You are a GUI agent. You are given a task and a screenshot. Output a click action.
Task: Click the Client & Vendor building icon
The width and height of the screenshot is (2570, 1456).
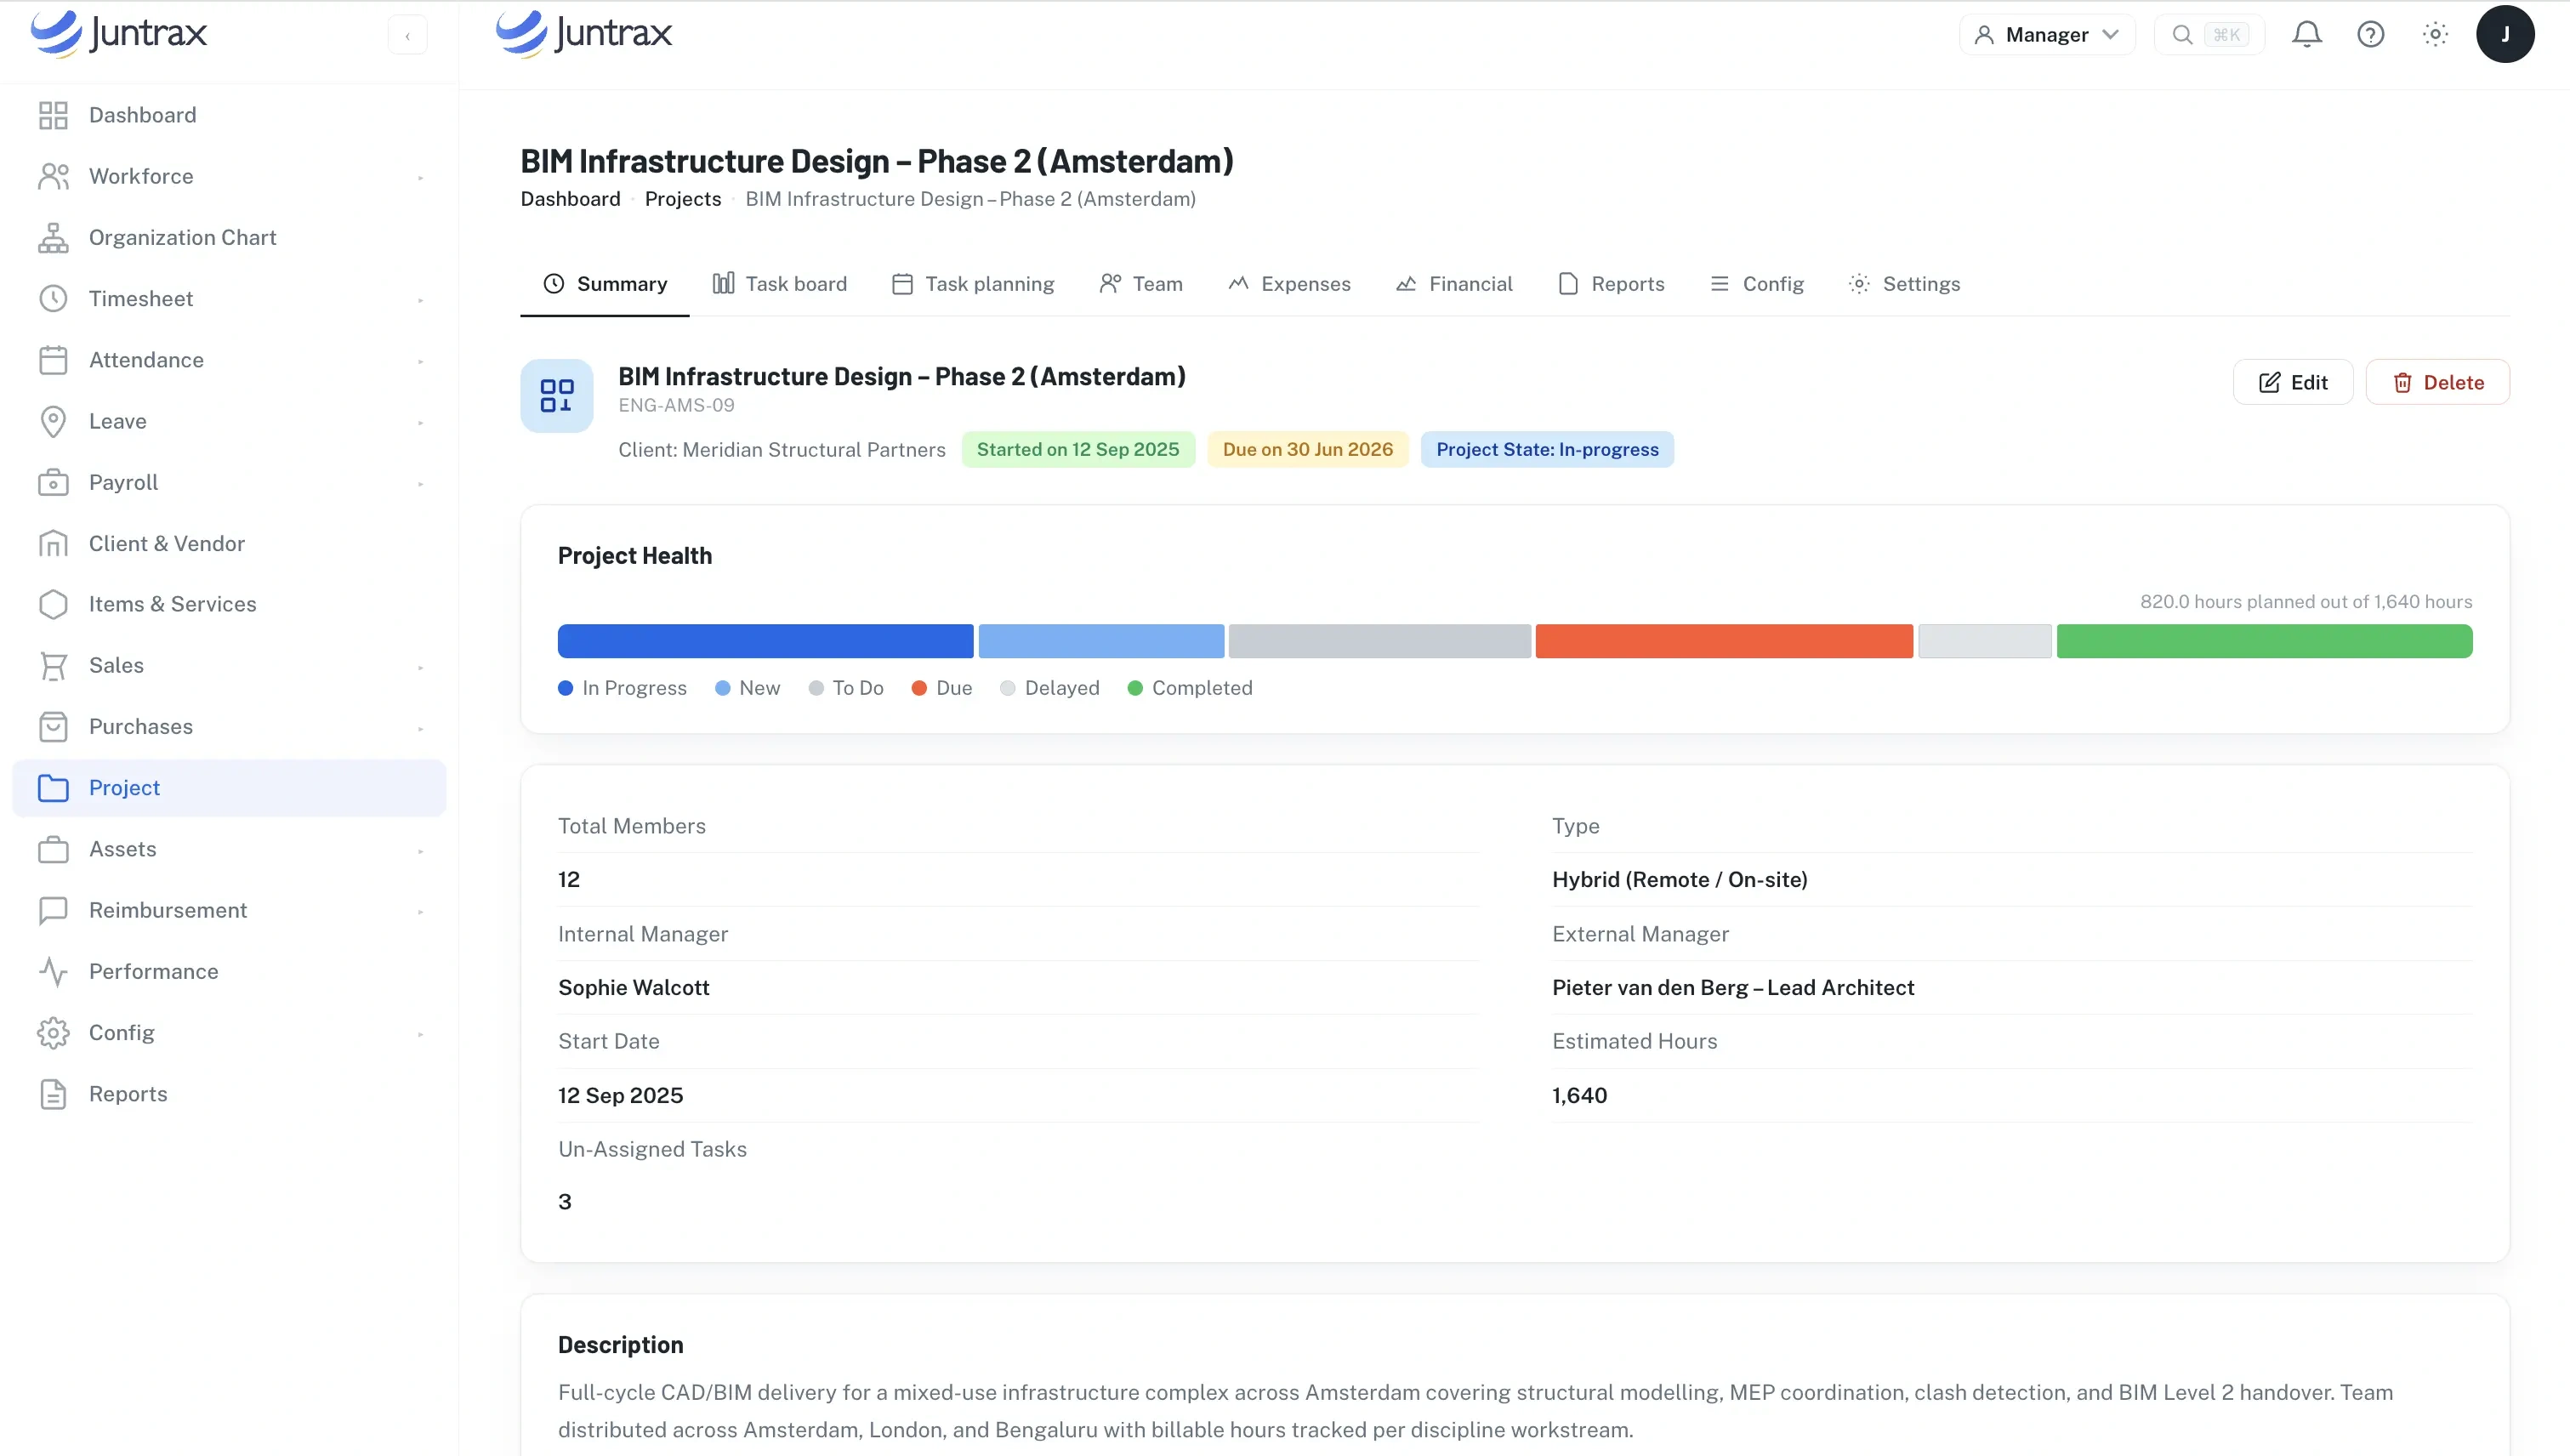(x=53, y=543)
